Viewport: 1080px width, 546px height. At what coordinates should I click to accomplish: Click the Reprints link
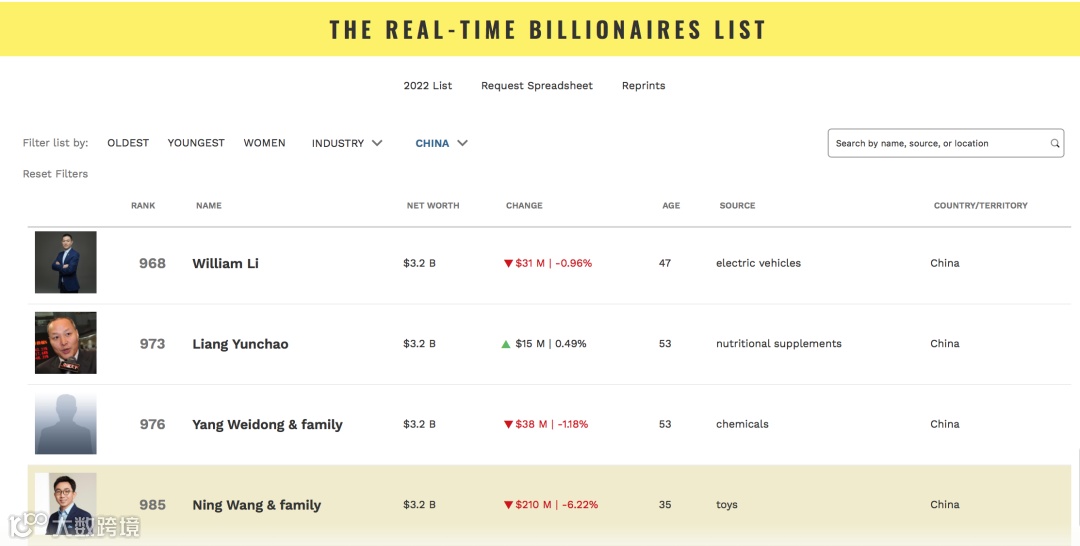643,86
